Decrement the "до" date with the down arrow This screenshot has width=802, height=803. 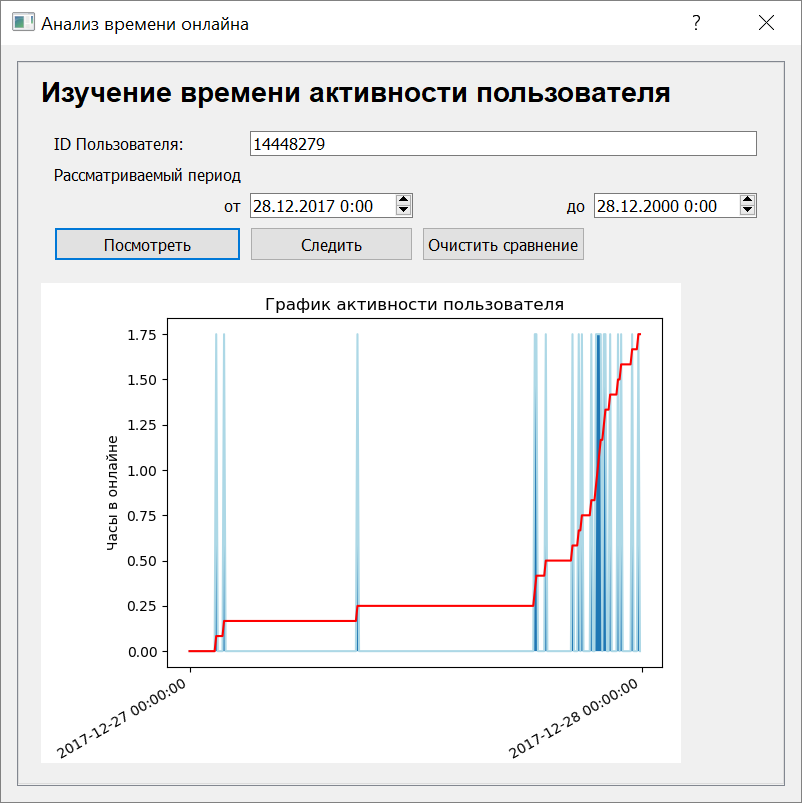(x=748, y=211)
